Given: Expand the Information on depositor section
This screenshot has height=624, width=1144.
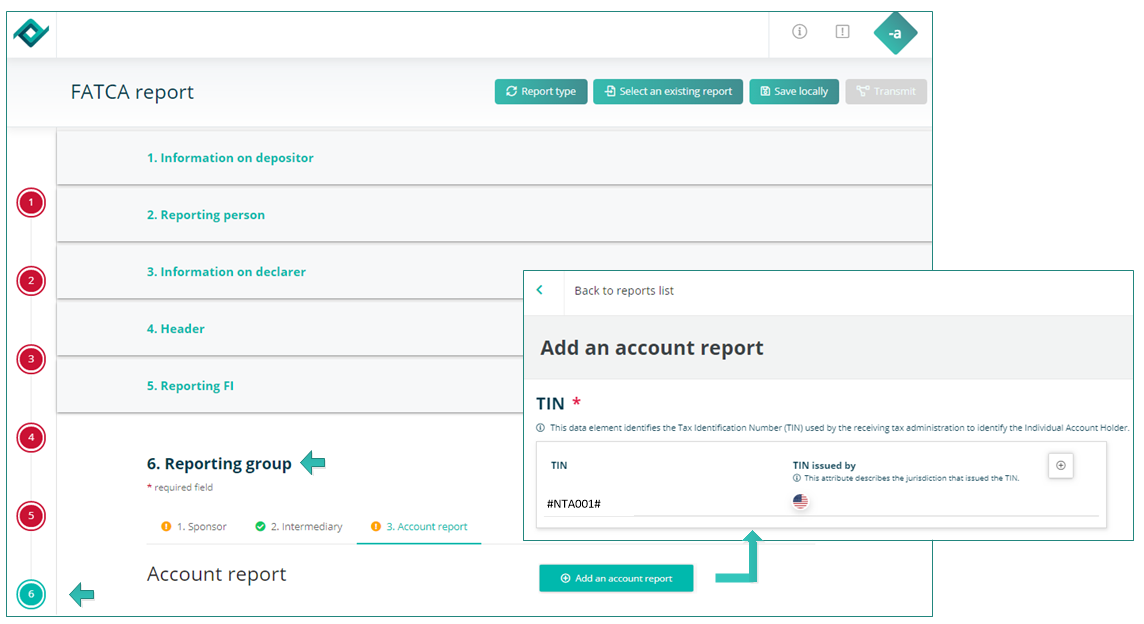Looking at the screenshot, I should coord(230,158).
